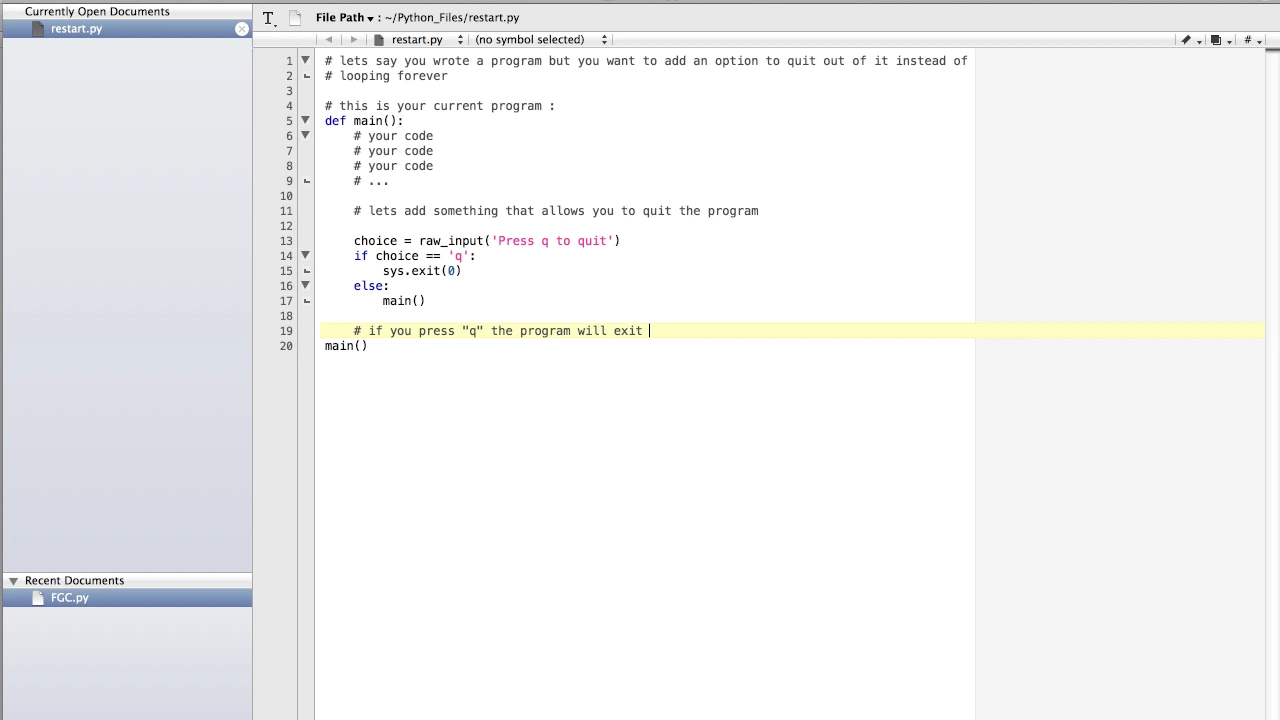Viewport: 1280px width, 720px height.
Task: Collapse the comment block fold at line 6
Action: pyautogui.click(x=306, y=135)
